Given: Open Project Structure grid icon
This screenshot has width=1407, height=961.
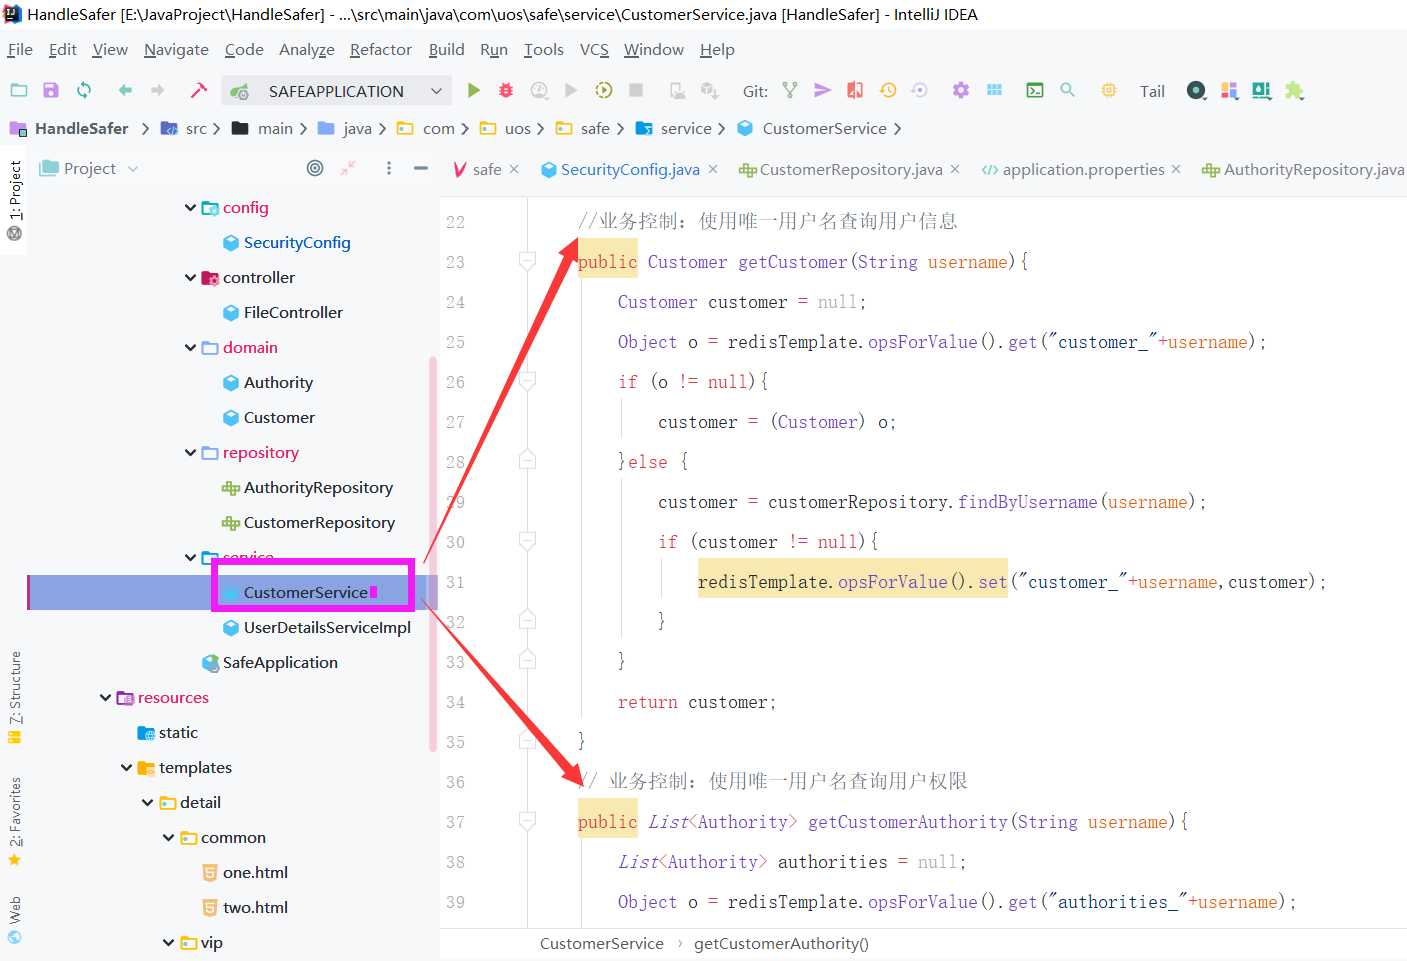Looking at the screenshot, I should point(994,90).
